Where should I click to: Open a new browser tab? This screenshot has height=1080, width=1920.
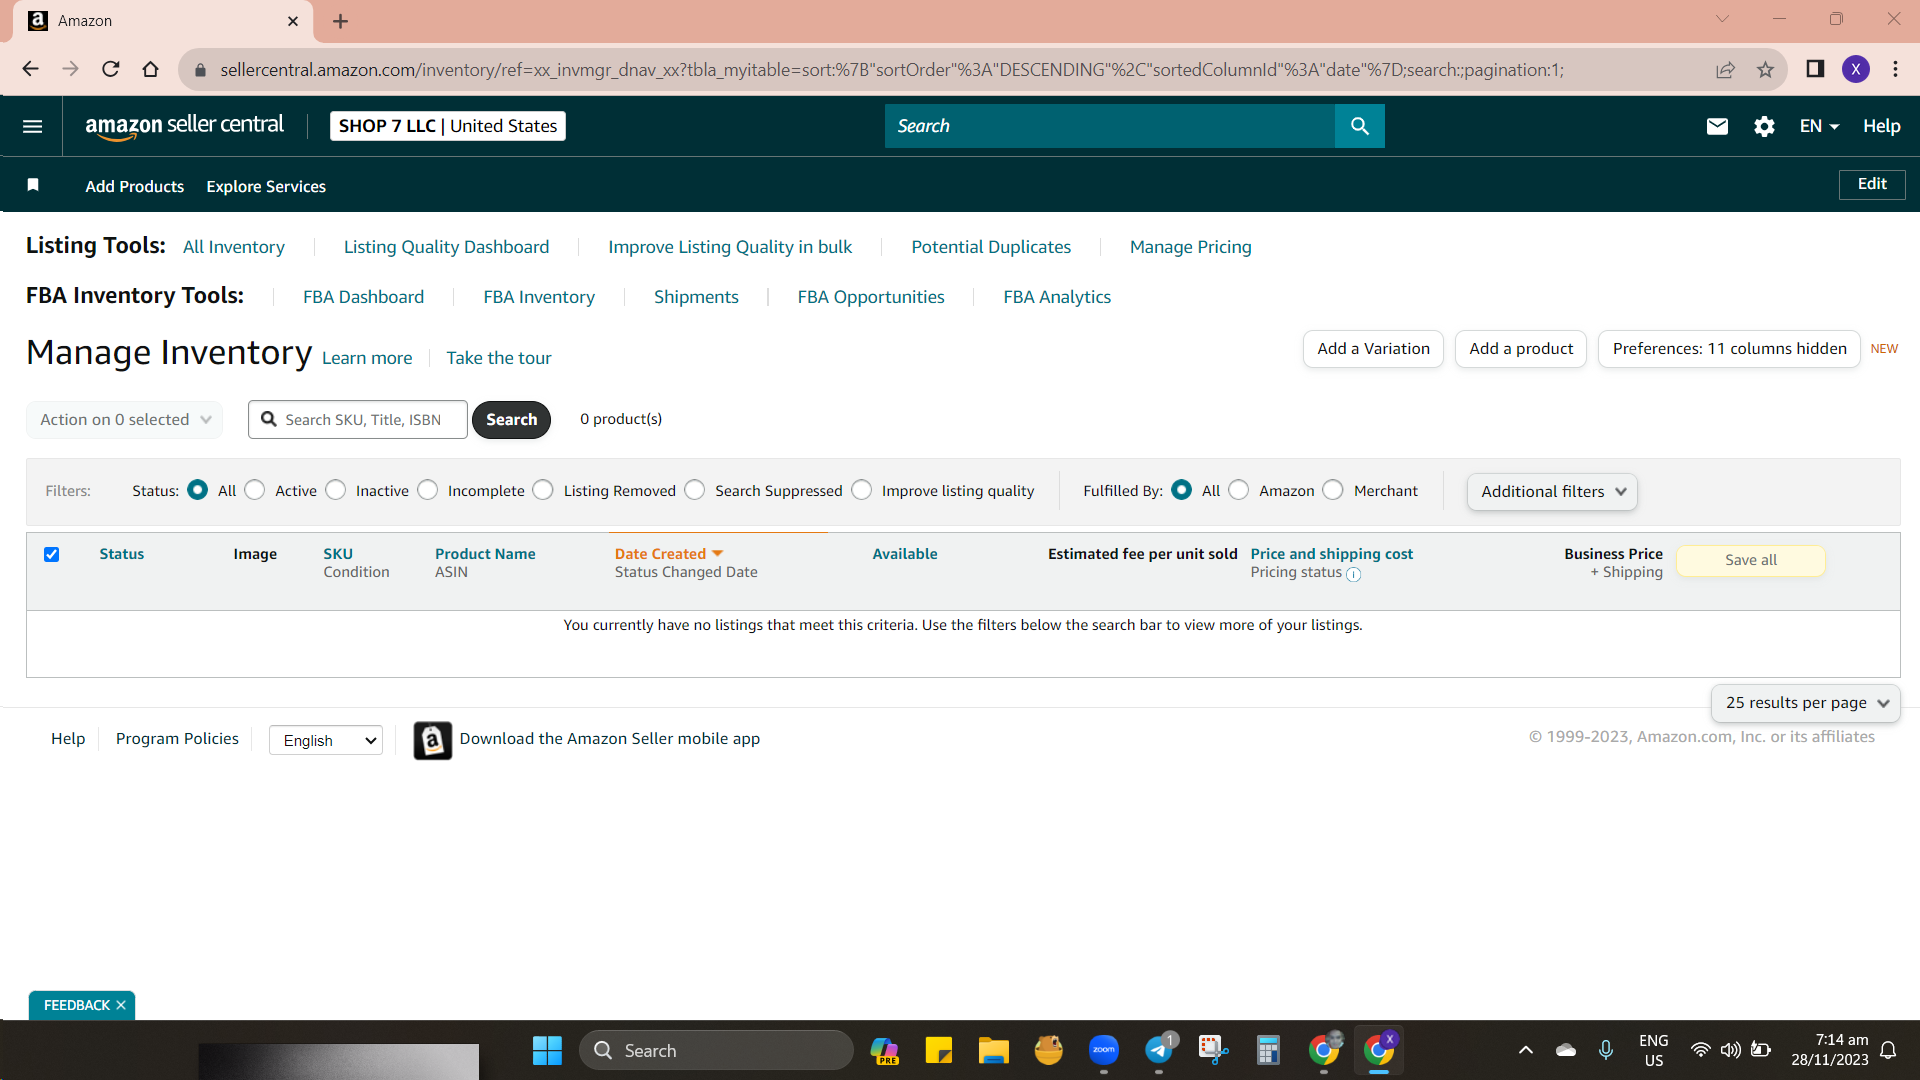[340, 21]
